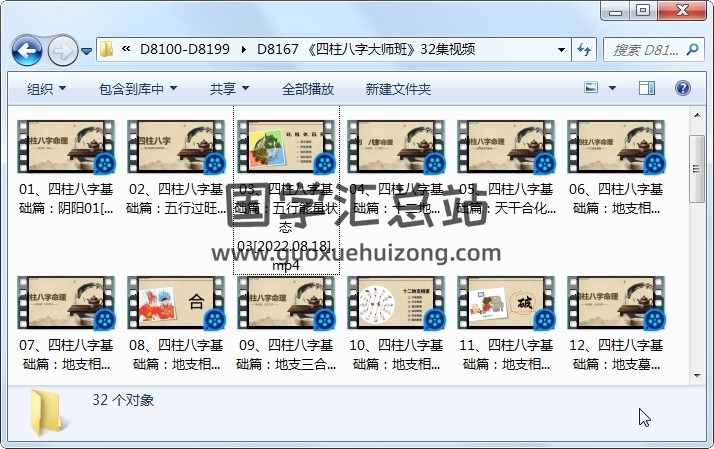Viewport: 714px width, 449px height.
Task: Click the vertical scrollbar thumb
Action: click(697, 169)
